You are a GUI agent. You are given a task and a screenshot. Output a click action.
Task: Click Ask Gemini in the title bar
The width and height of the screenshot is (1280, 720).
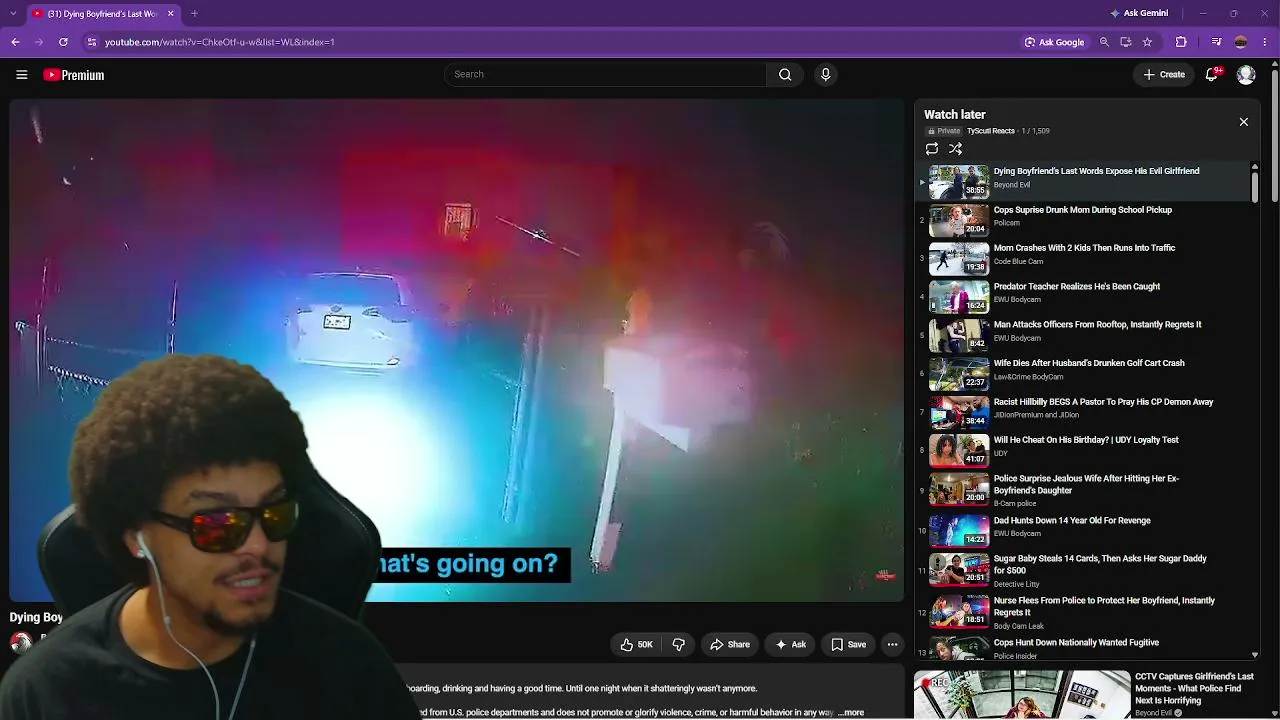(x=1139, y=14)
